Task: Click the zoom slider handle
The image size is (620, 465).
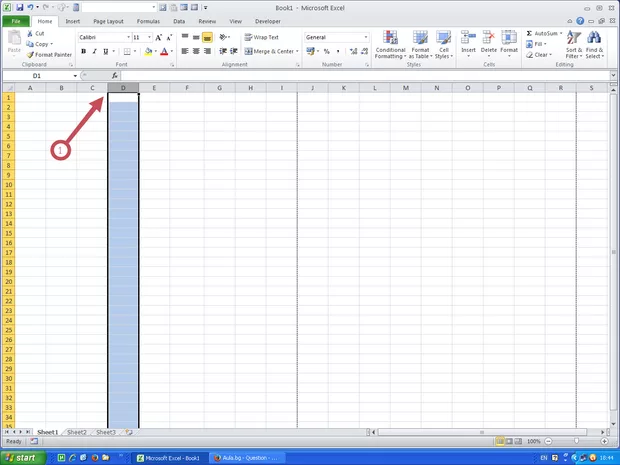Action: 577,441
